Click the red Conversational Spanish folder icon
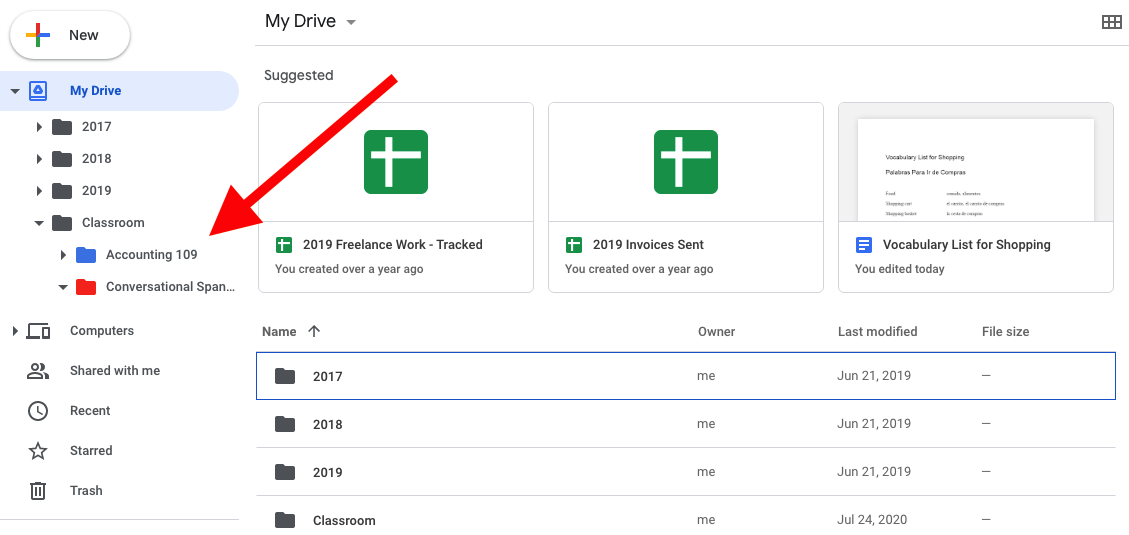The height and width of the screenshot is (535, 1129). tap(86, 287)
